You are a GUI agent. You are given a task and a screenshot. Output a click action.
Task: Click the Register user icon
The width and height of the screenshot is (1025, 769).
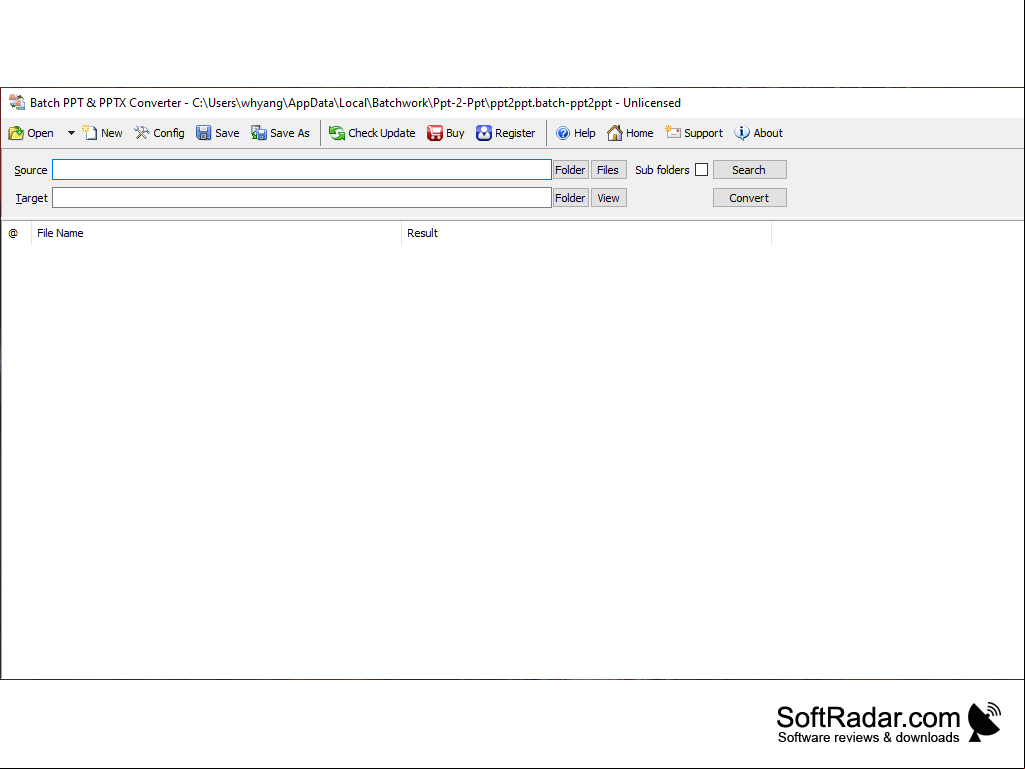click(x=484, y=133)
